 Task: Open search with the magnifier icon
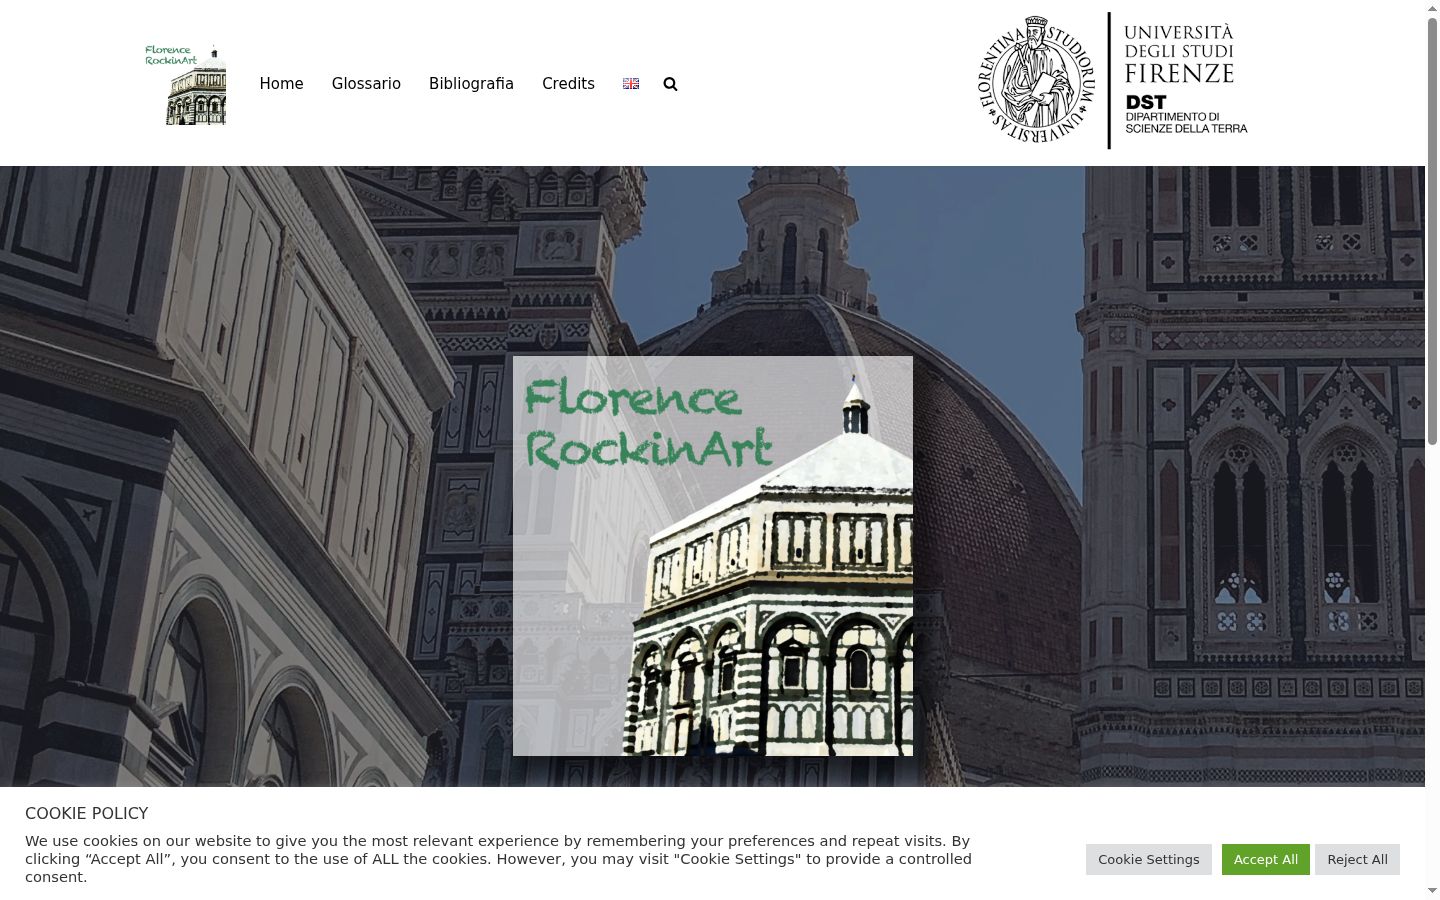point(670,84)
